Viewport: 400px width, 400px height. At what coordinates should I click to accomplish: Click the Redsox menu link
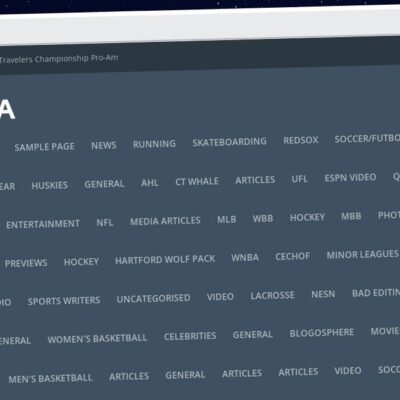(301, 140)
